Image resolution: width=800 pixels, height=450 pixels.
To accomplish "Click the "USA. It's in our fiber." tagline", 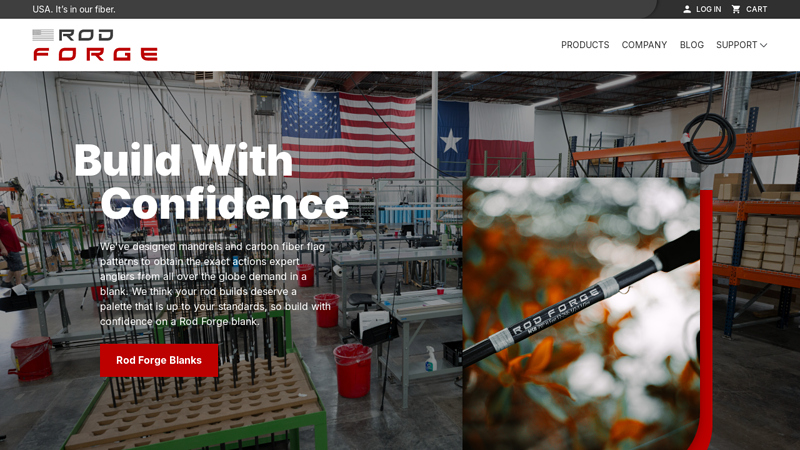I will [x=74, y=9].
